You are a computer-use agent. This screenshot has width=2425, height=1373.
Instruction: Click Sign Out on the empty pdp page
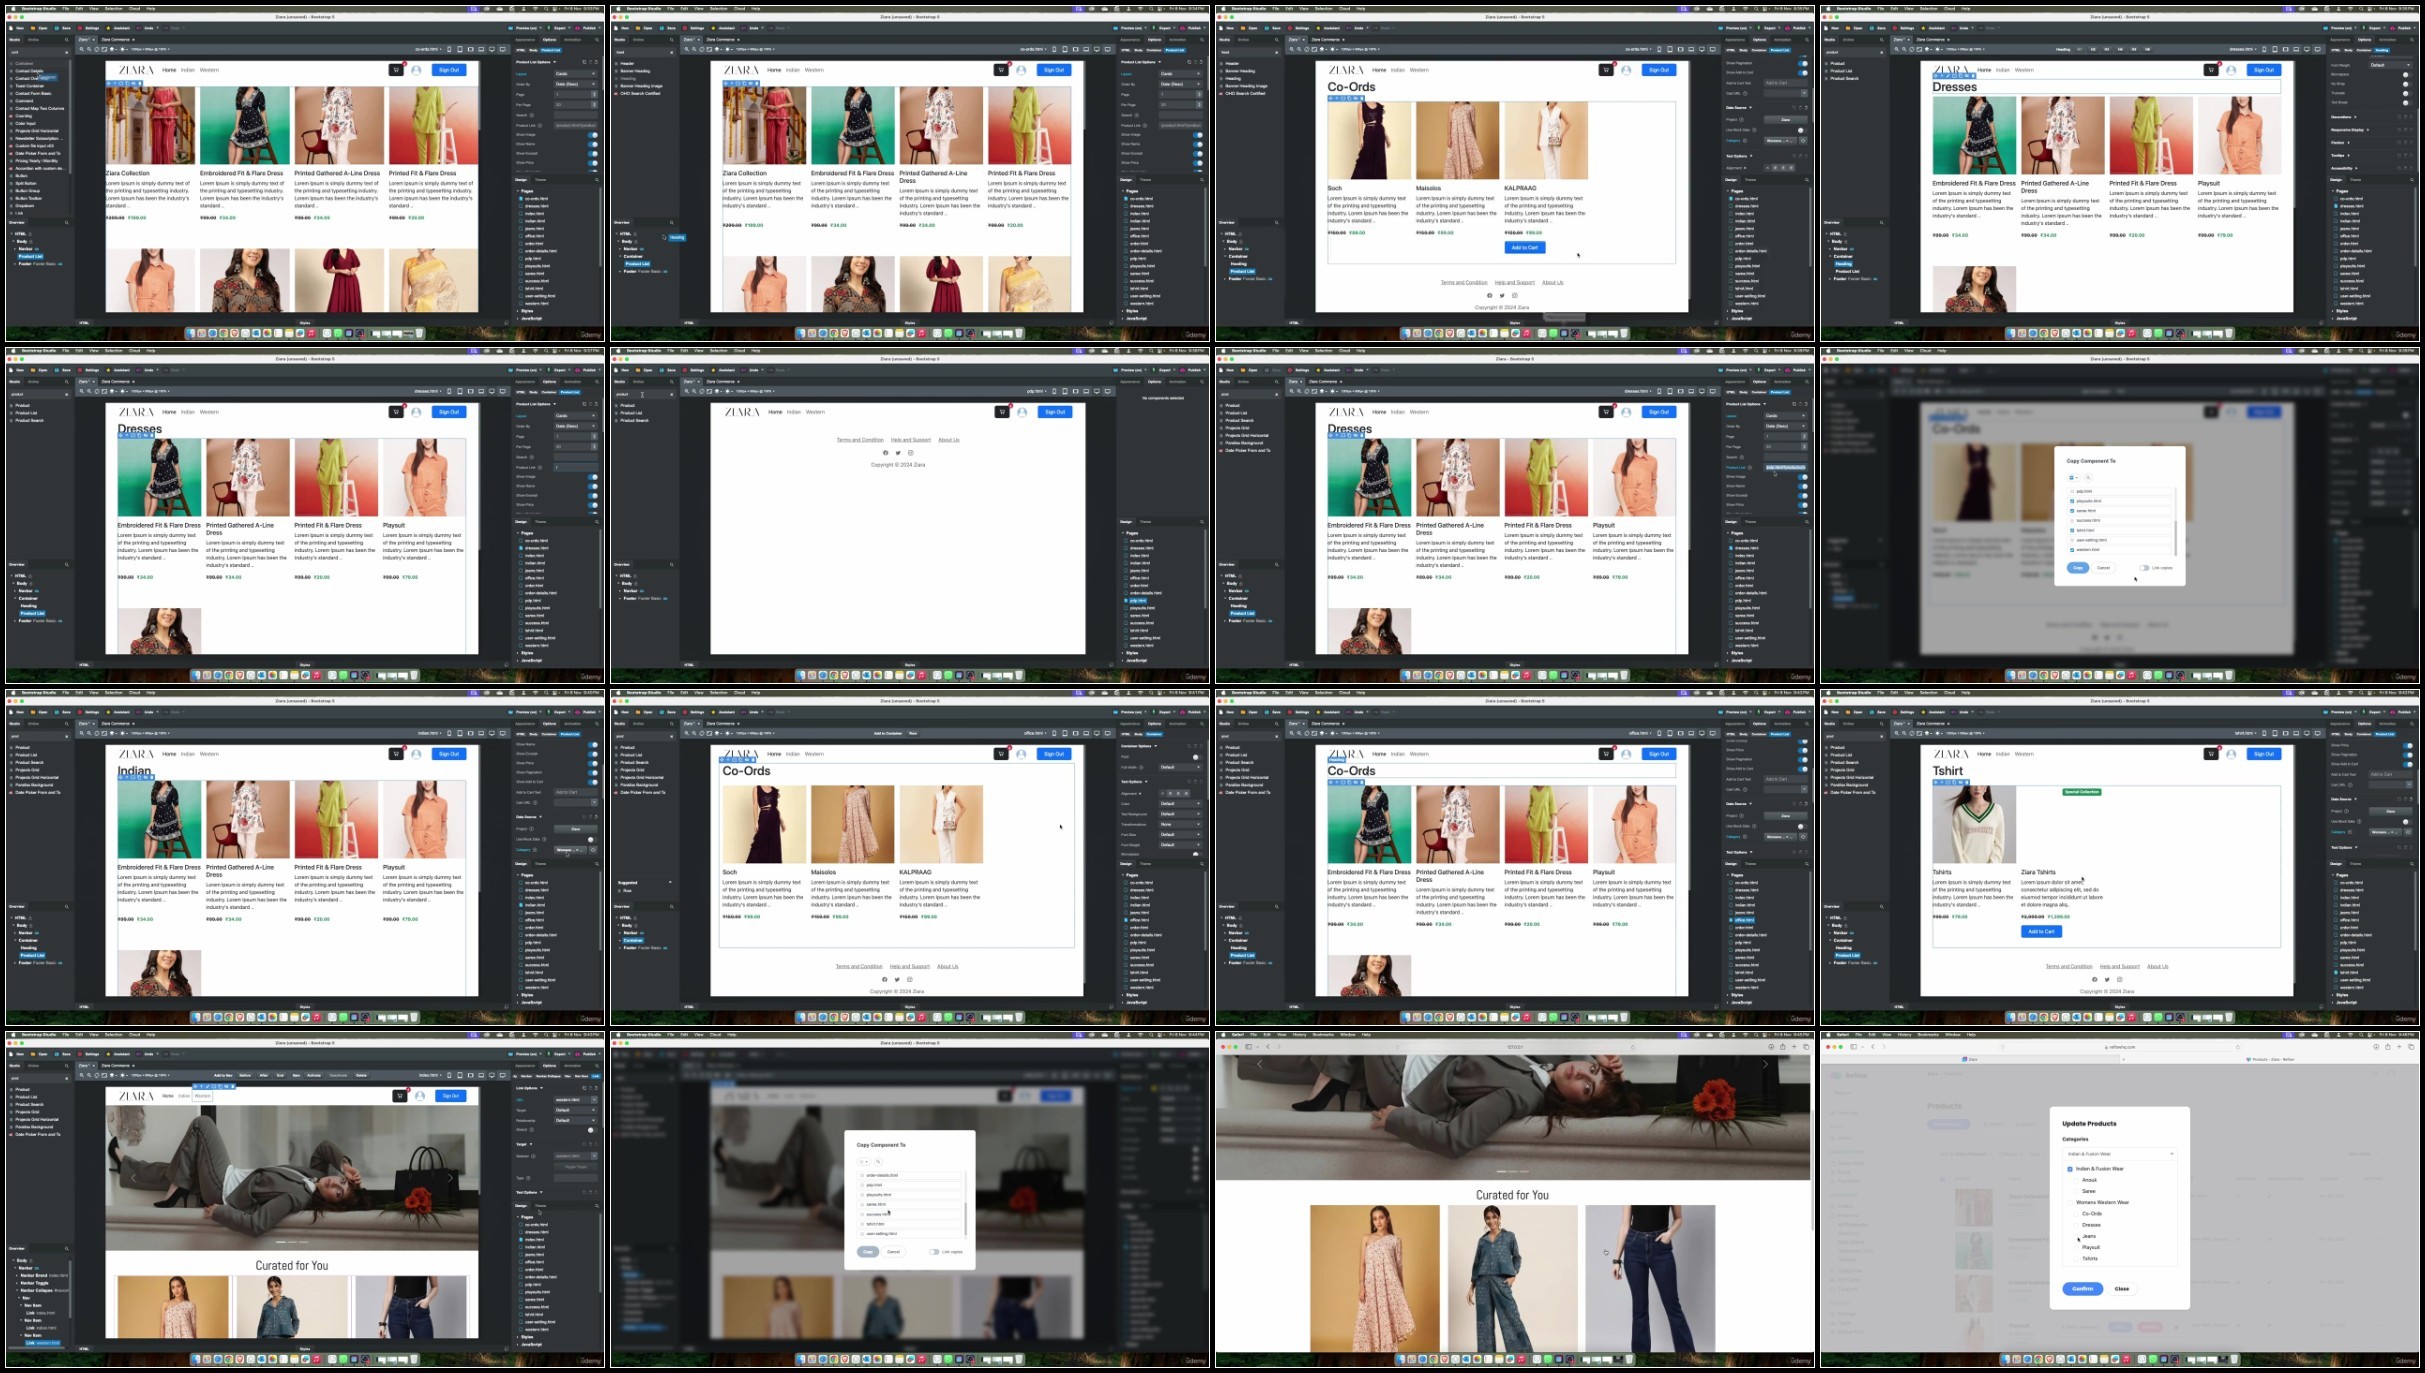1055,412
